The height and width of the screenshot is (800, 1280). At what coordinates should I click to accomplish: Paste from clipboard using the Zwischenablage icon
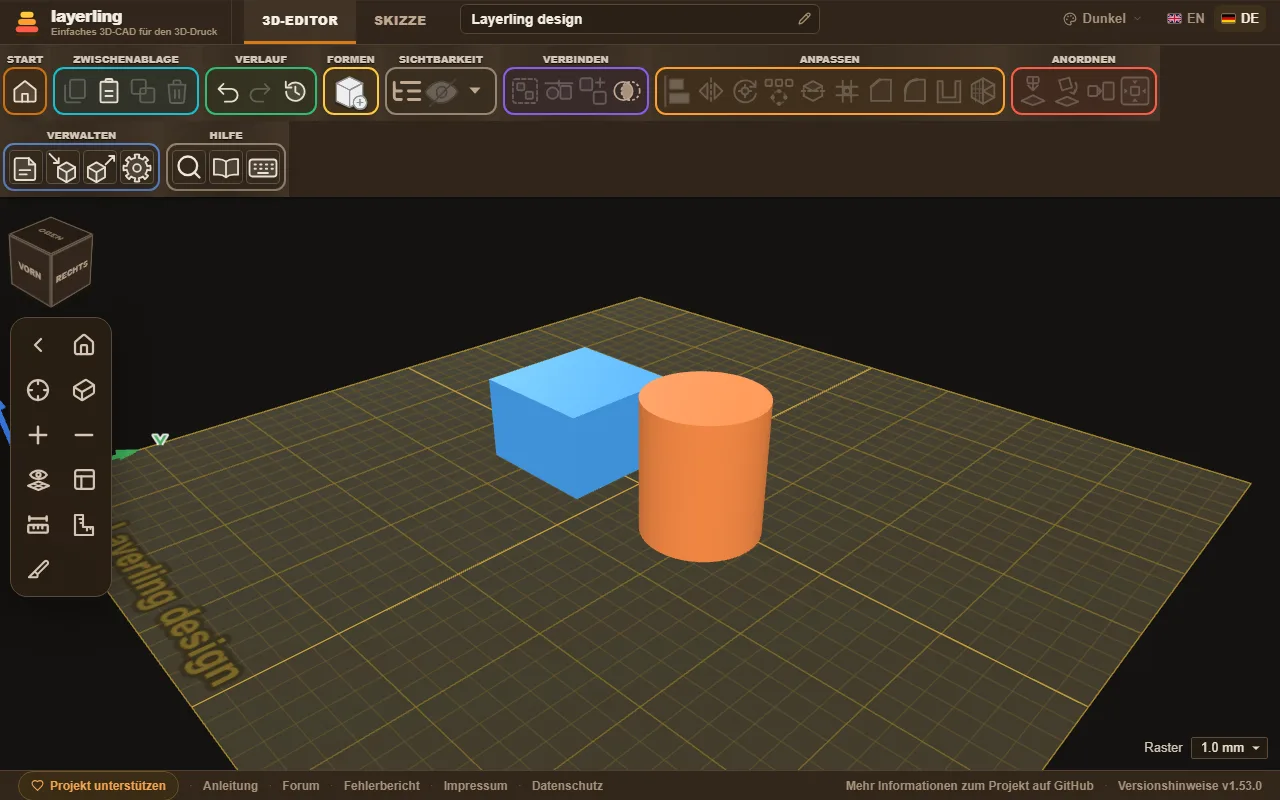click(109, 92)
